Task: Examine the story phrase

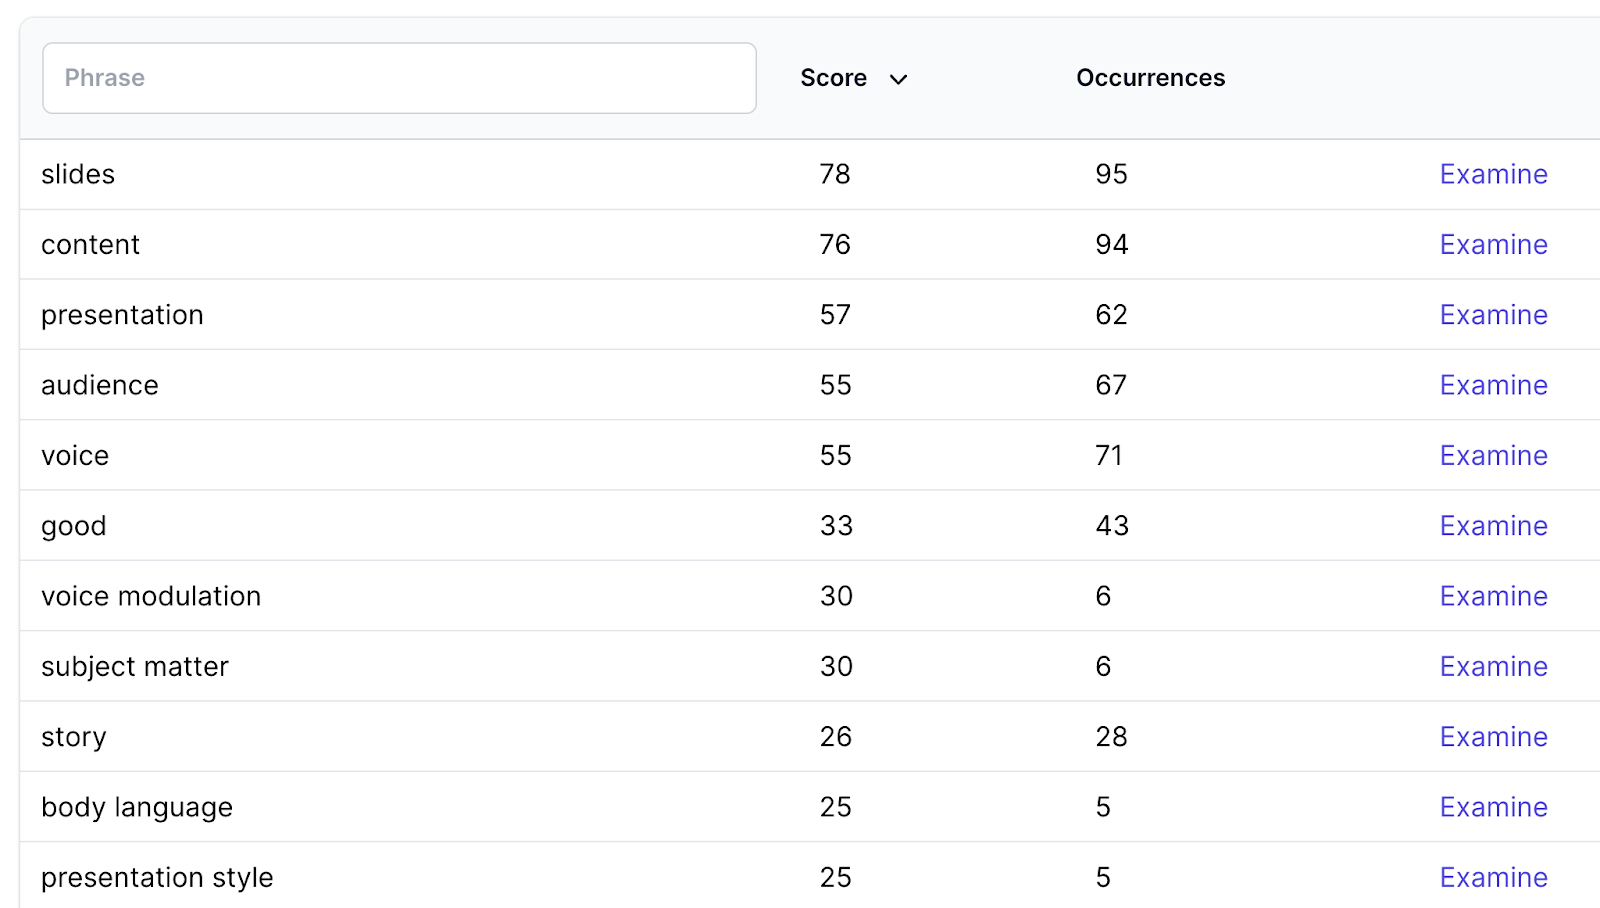Action: coord(1493,737)
